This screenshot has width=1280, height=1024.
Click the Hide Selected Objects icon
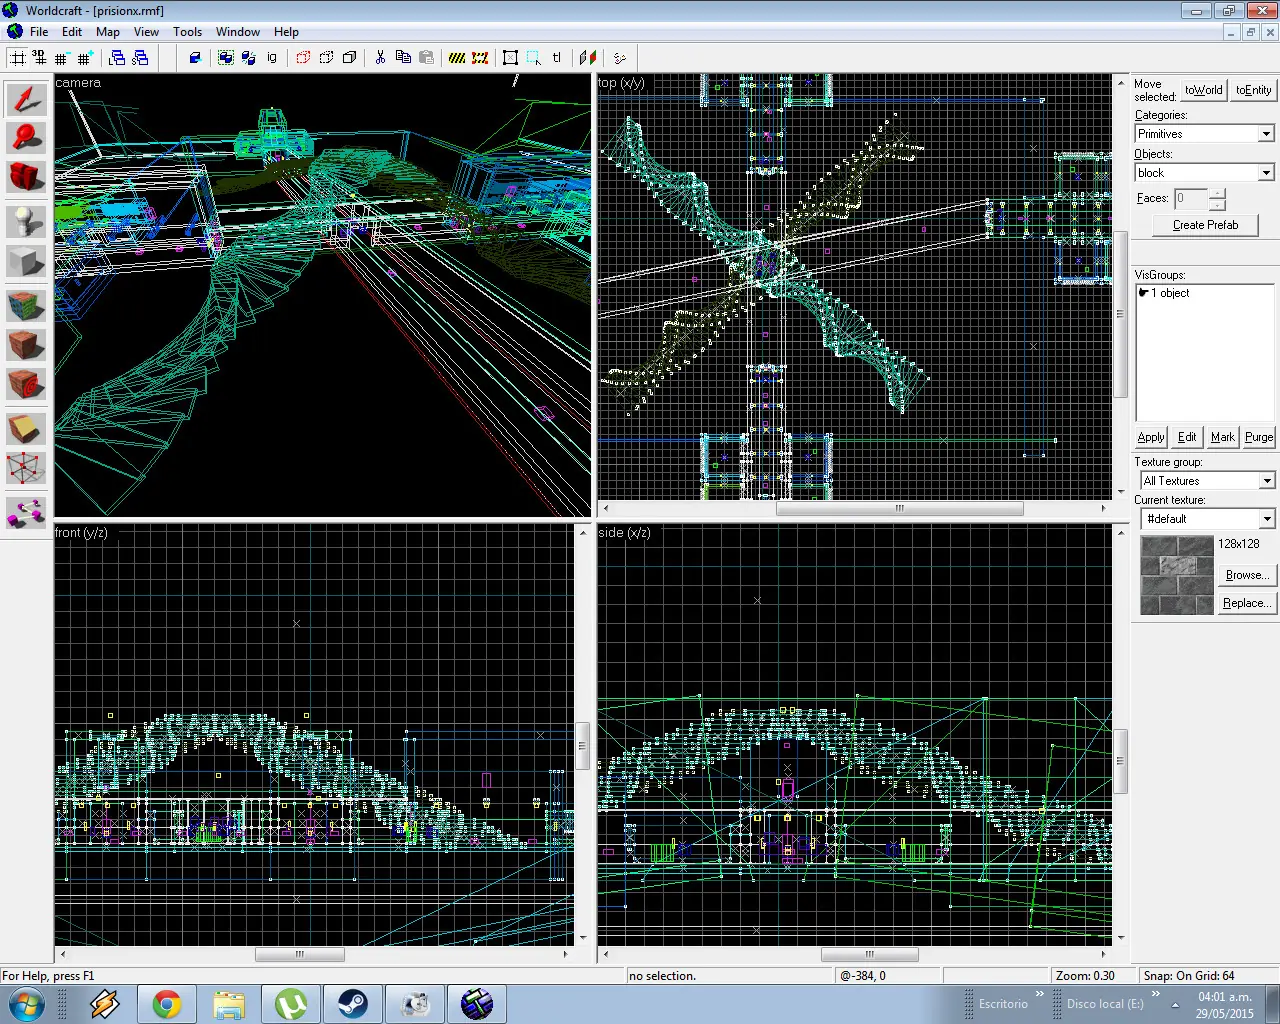point(303,58)
